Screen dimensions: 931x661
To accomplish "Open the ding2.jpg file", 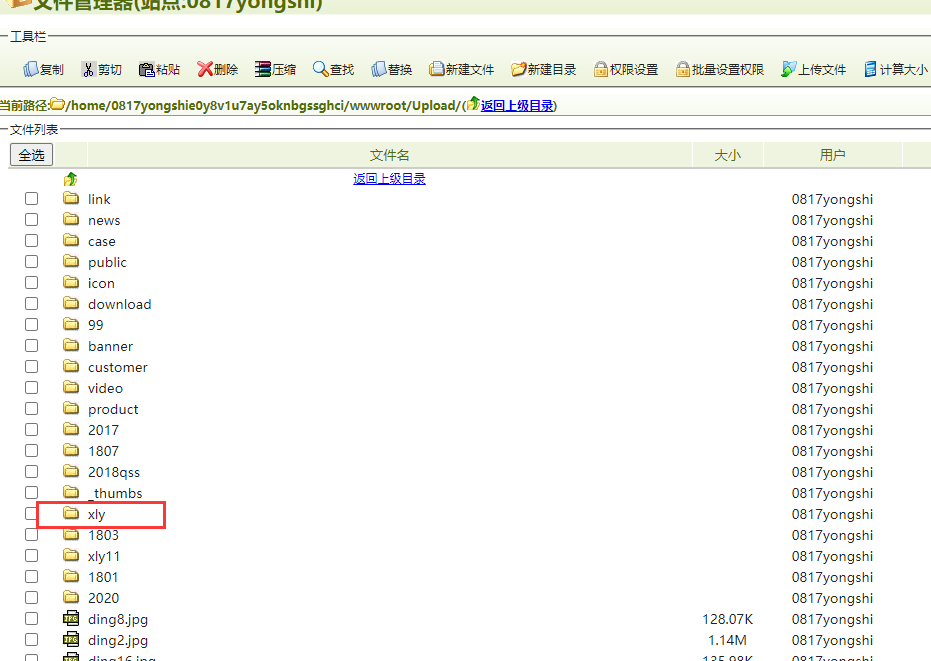I will (x=118, y=640).
